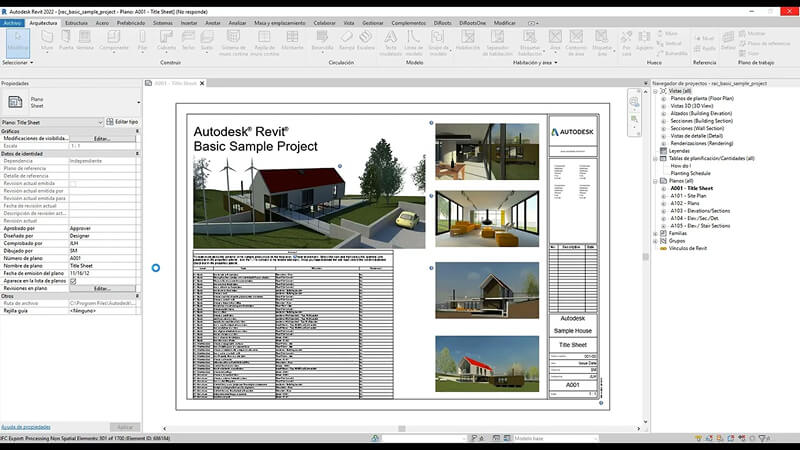This screenshot has width=800, height=450.
Task: Expand the Familias tree node
Action: pyautogui.click(x=656, y=233)
